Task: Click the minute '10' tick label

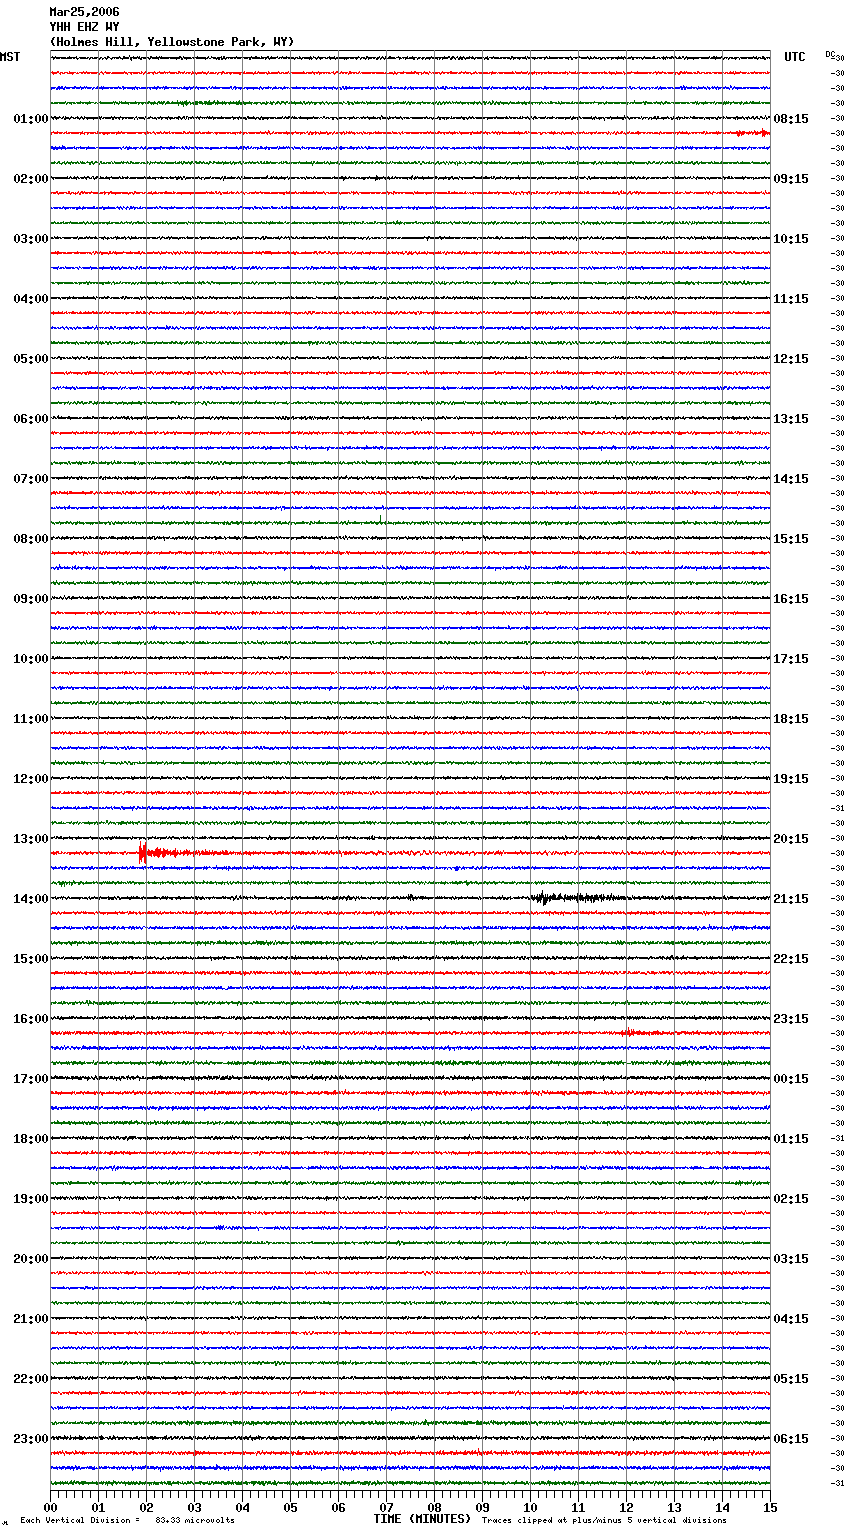Action: (530, 1507)
